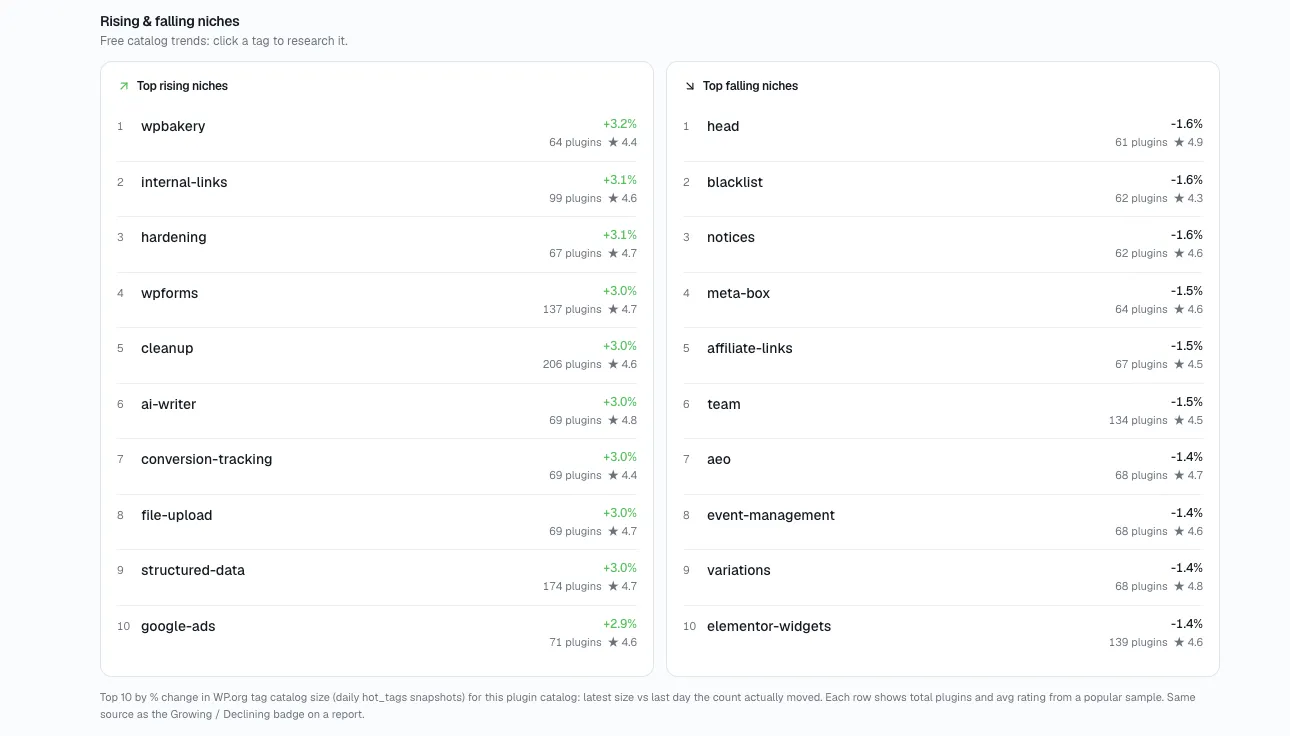Research the ai-writer tag
This screenshot has width=1290, height=736.
[x=169, y=404]
